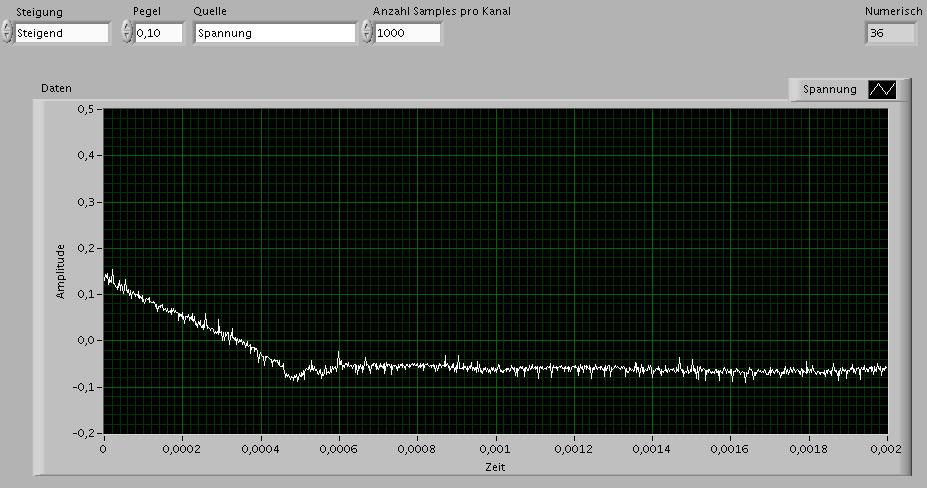Click the Pegel value field 0,10
This screenshot has height=488, width=927.
point(158,33)
